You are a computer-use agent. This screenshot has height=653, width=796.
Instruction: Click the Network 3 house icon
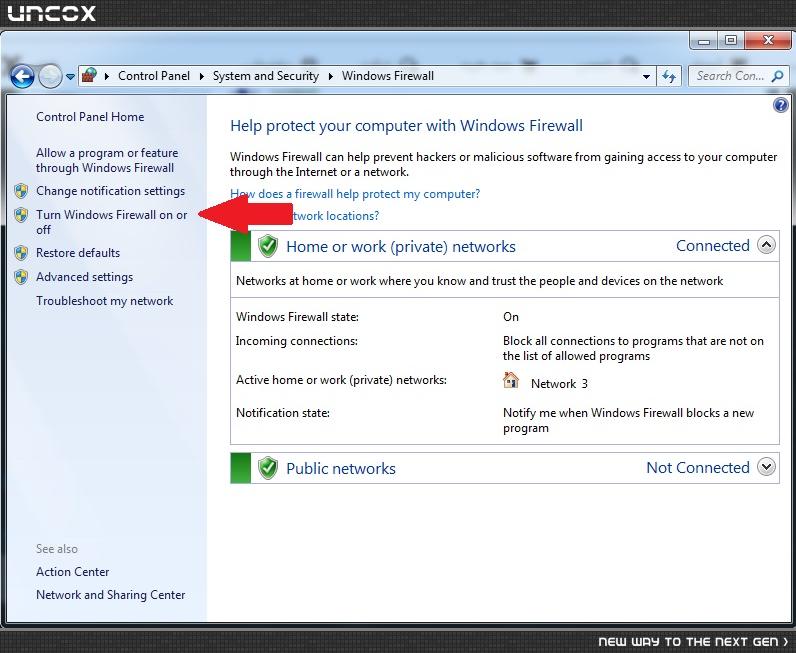tap(511, 380)
